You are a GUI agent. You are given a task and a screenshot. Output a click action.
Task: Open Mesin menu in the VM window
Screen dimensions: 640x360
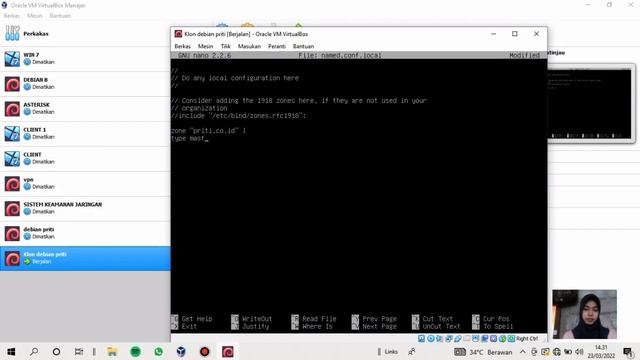pyautogui.click(x=205, y=46)
